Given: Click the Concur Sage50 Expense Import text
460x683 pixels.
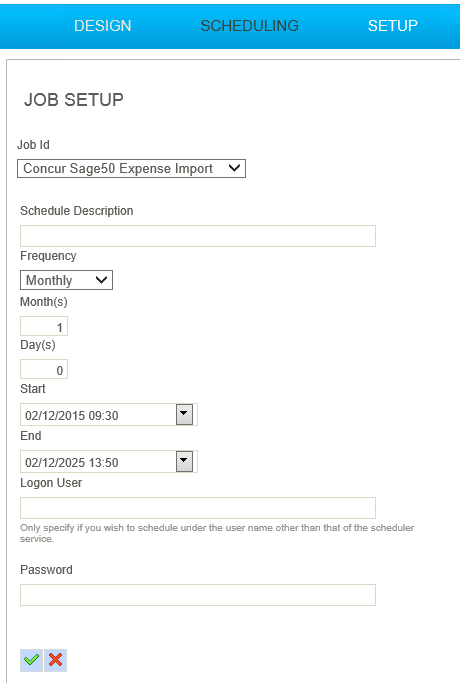Looking at the screenshot, I should click(118, 169).
